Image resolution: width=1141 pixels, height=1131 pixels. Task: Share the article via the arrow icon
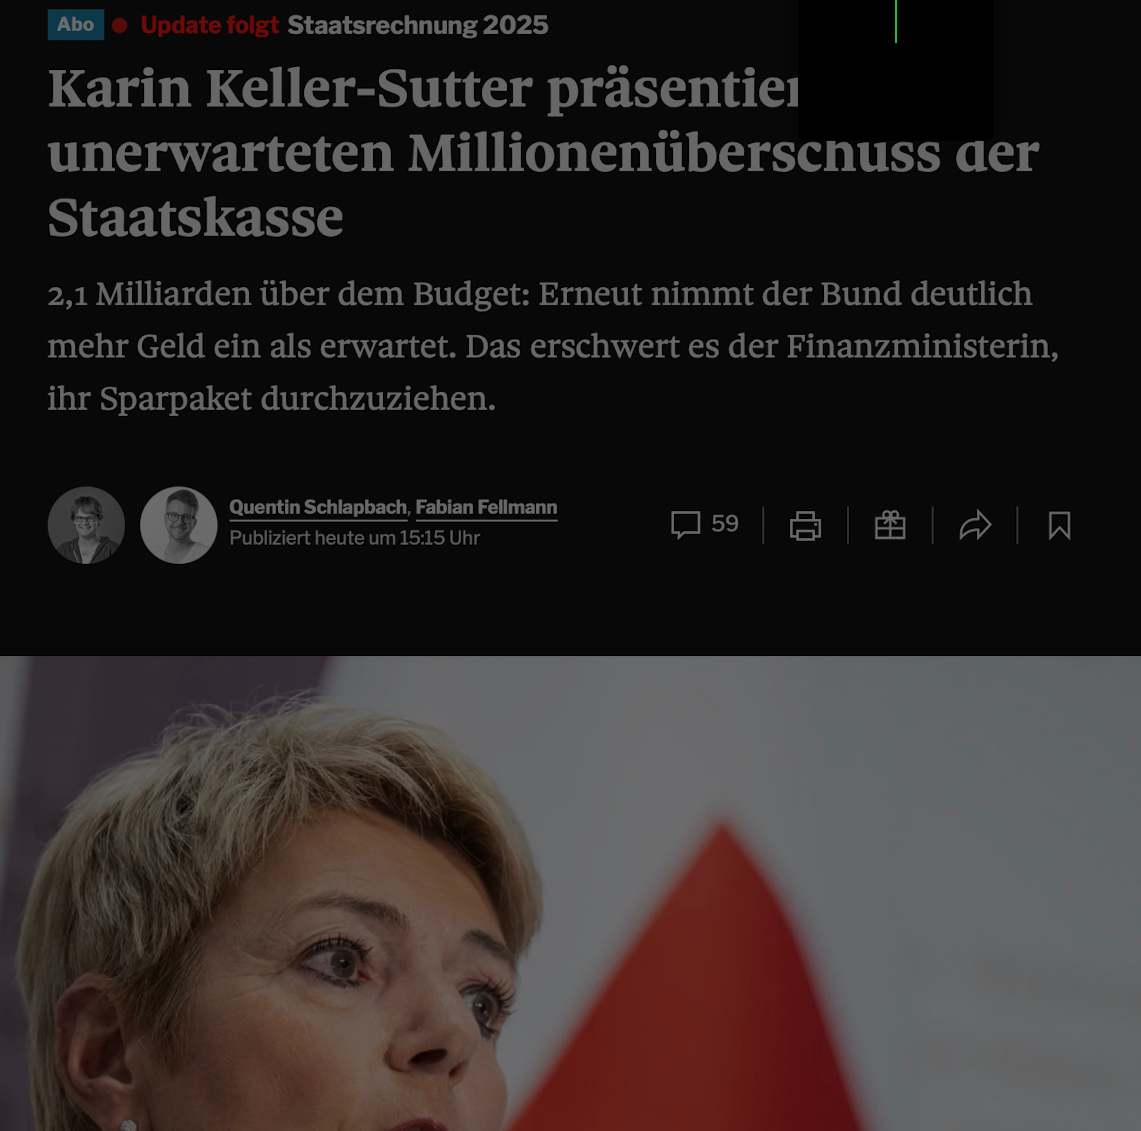point(975,525)
